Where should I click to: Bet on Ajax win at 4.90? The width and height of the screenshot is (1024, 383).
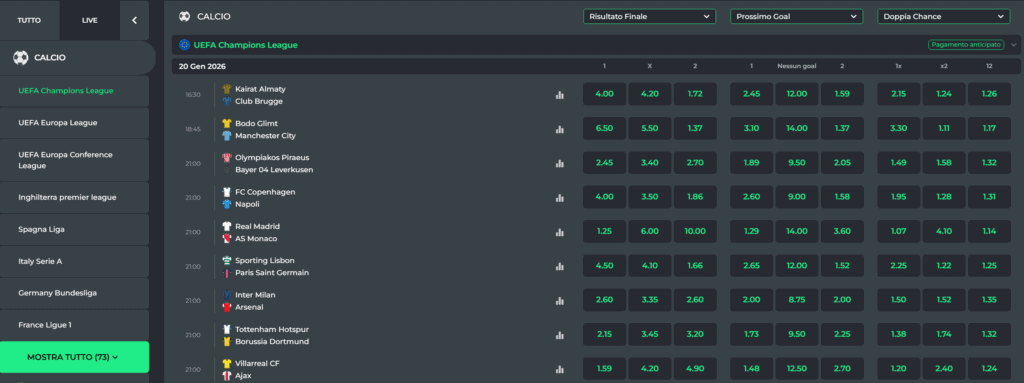(x=696, y=369)
